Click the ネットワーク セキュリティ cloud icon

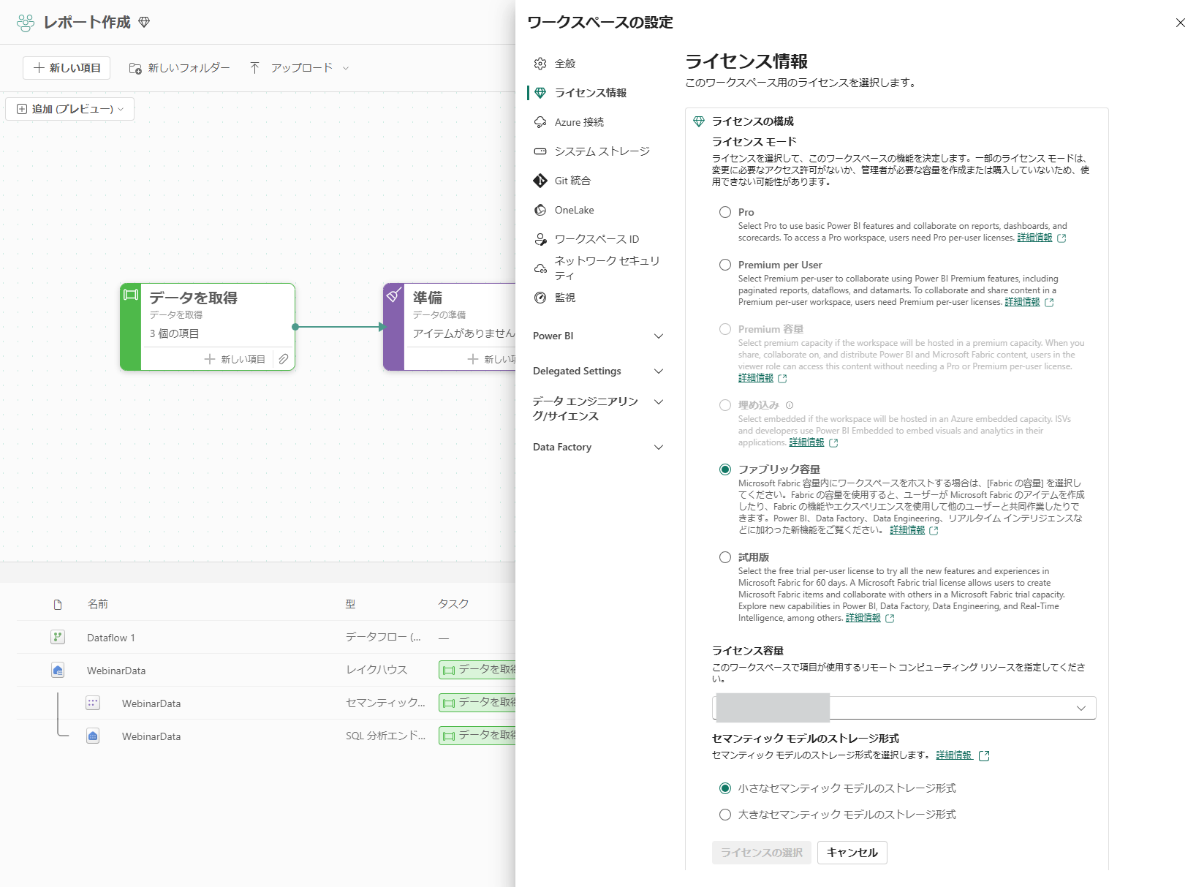540,268
